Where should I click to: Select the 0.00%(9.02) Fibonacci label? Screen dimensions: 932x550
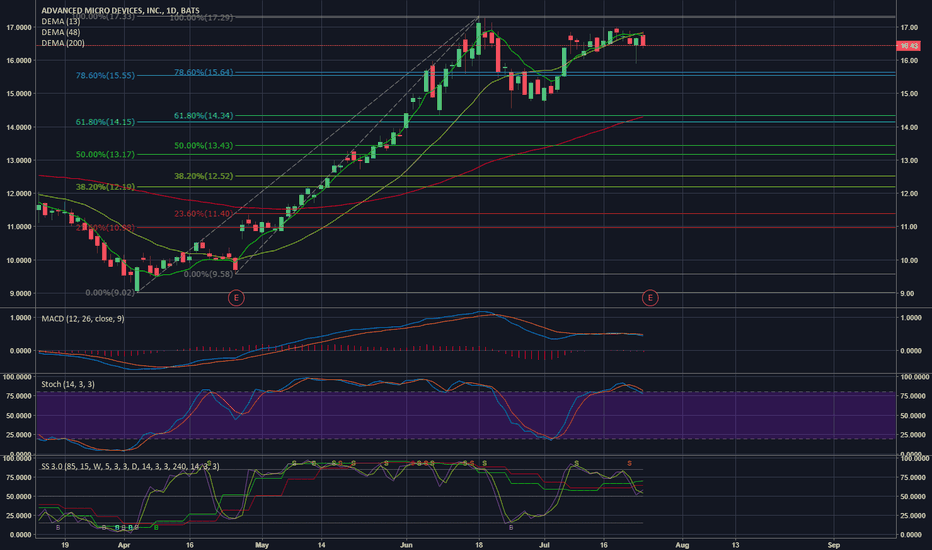[110, 293]
